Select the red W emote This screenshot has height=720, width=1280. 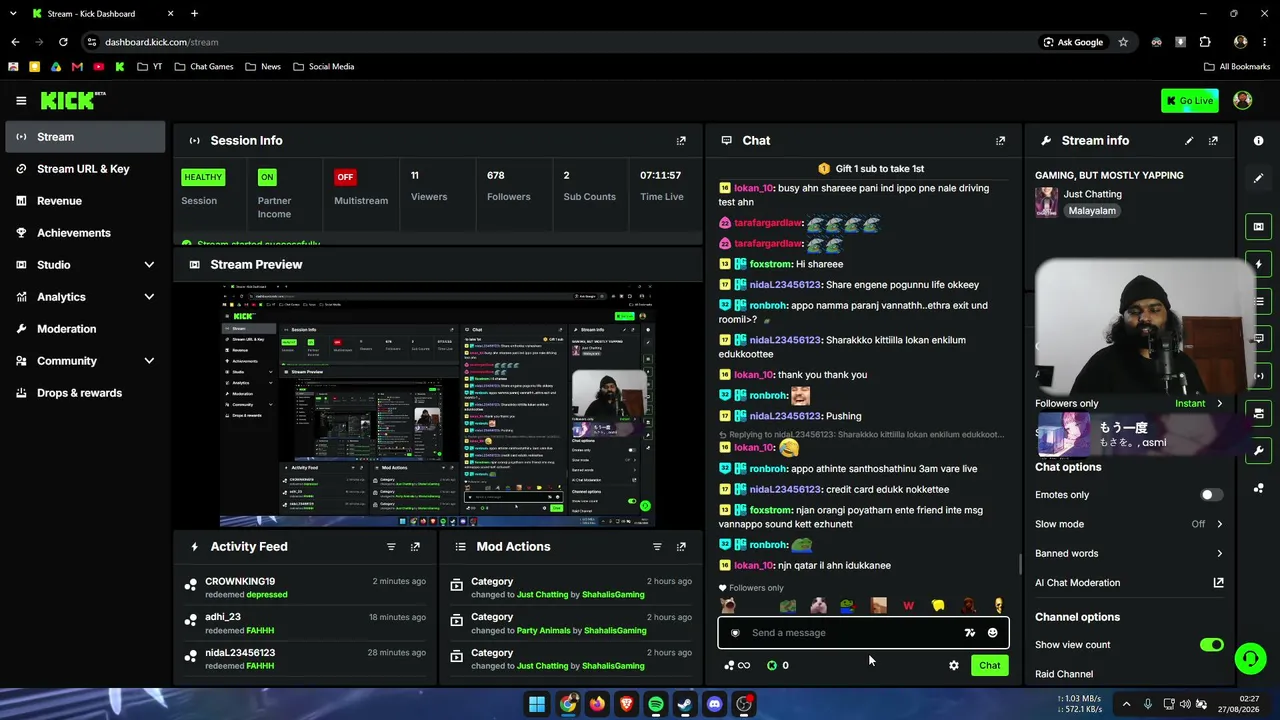click(x=908, y=606)
